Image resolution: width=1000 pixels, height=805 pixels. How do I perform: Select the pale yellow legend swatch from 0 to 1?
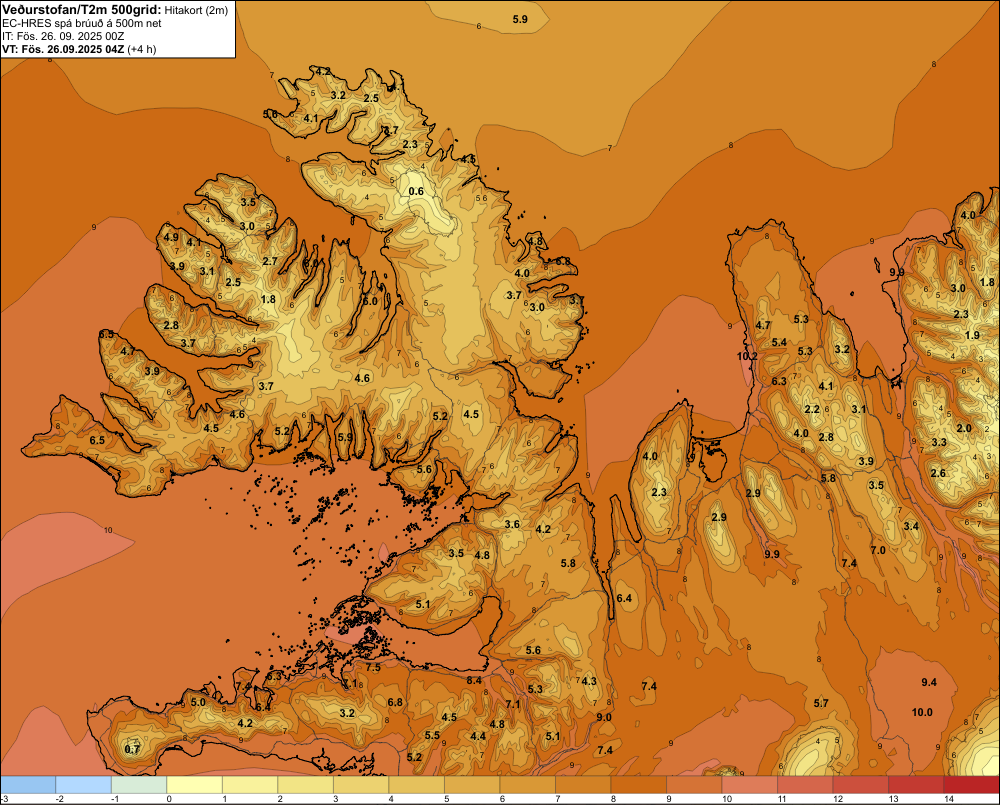(x=195, y=785)
